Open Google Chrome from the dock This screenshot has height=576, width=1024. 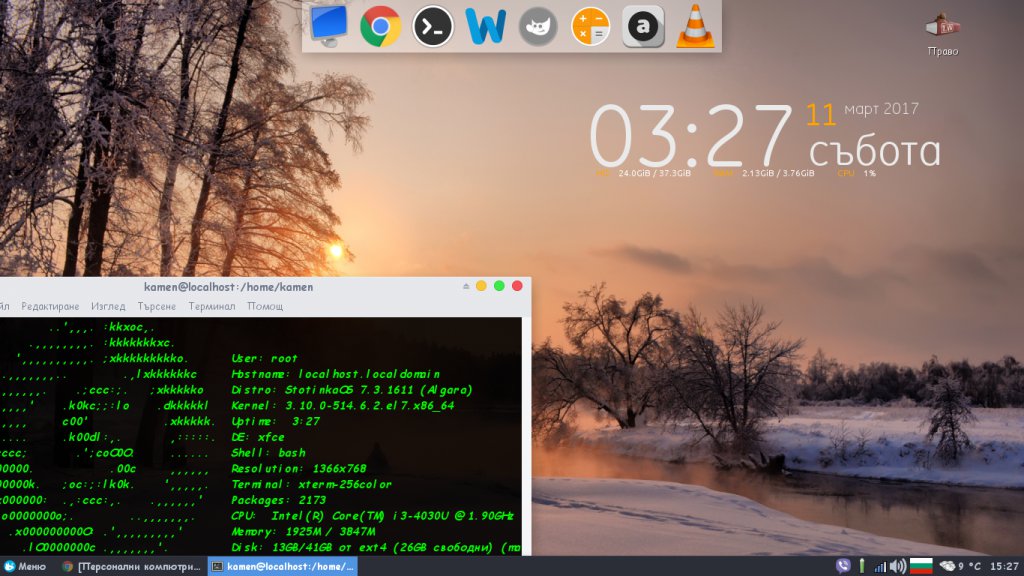(381, 26)
